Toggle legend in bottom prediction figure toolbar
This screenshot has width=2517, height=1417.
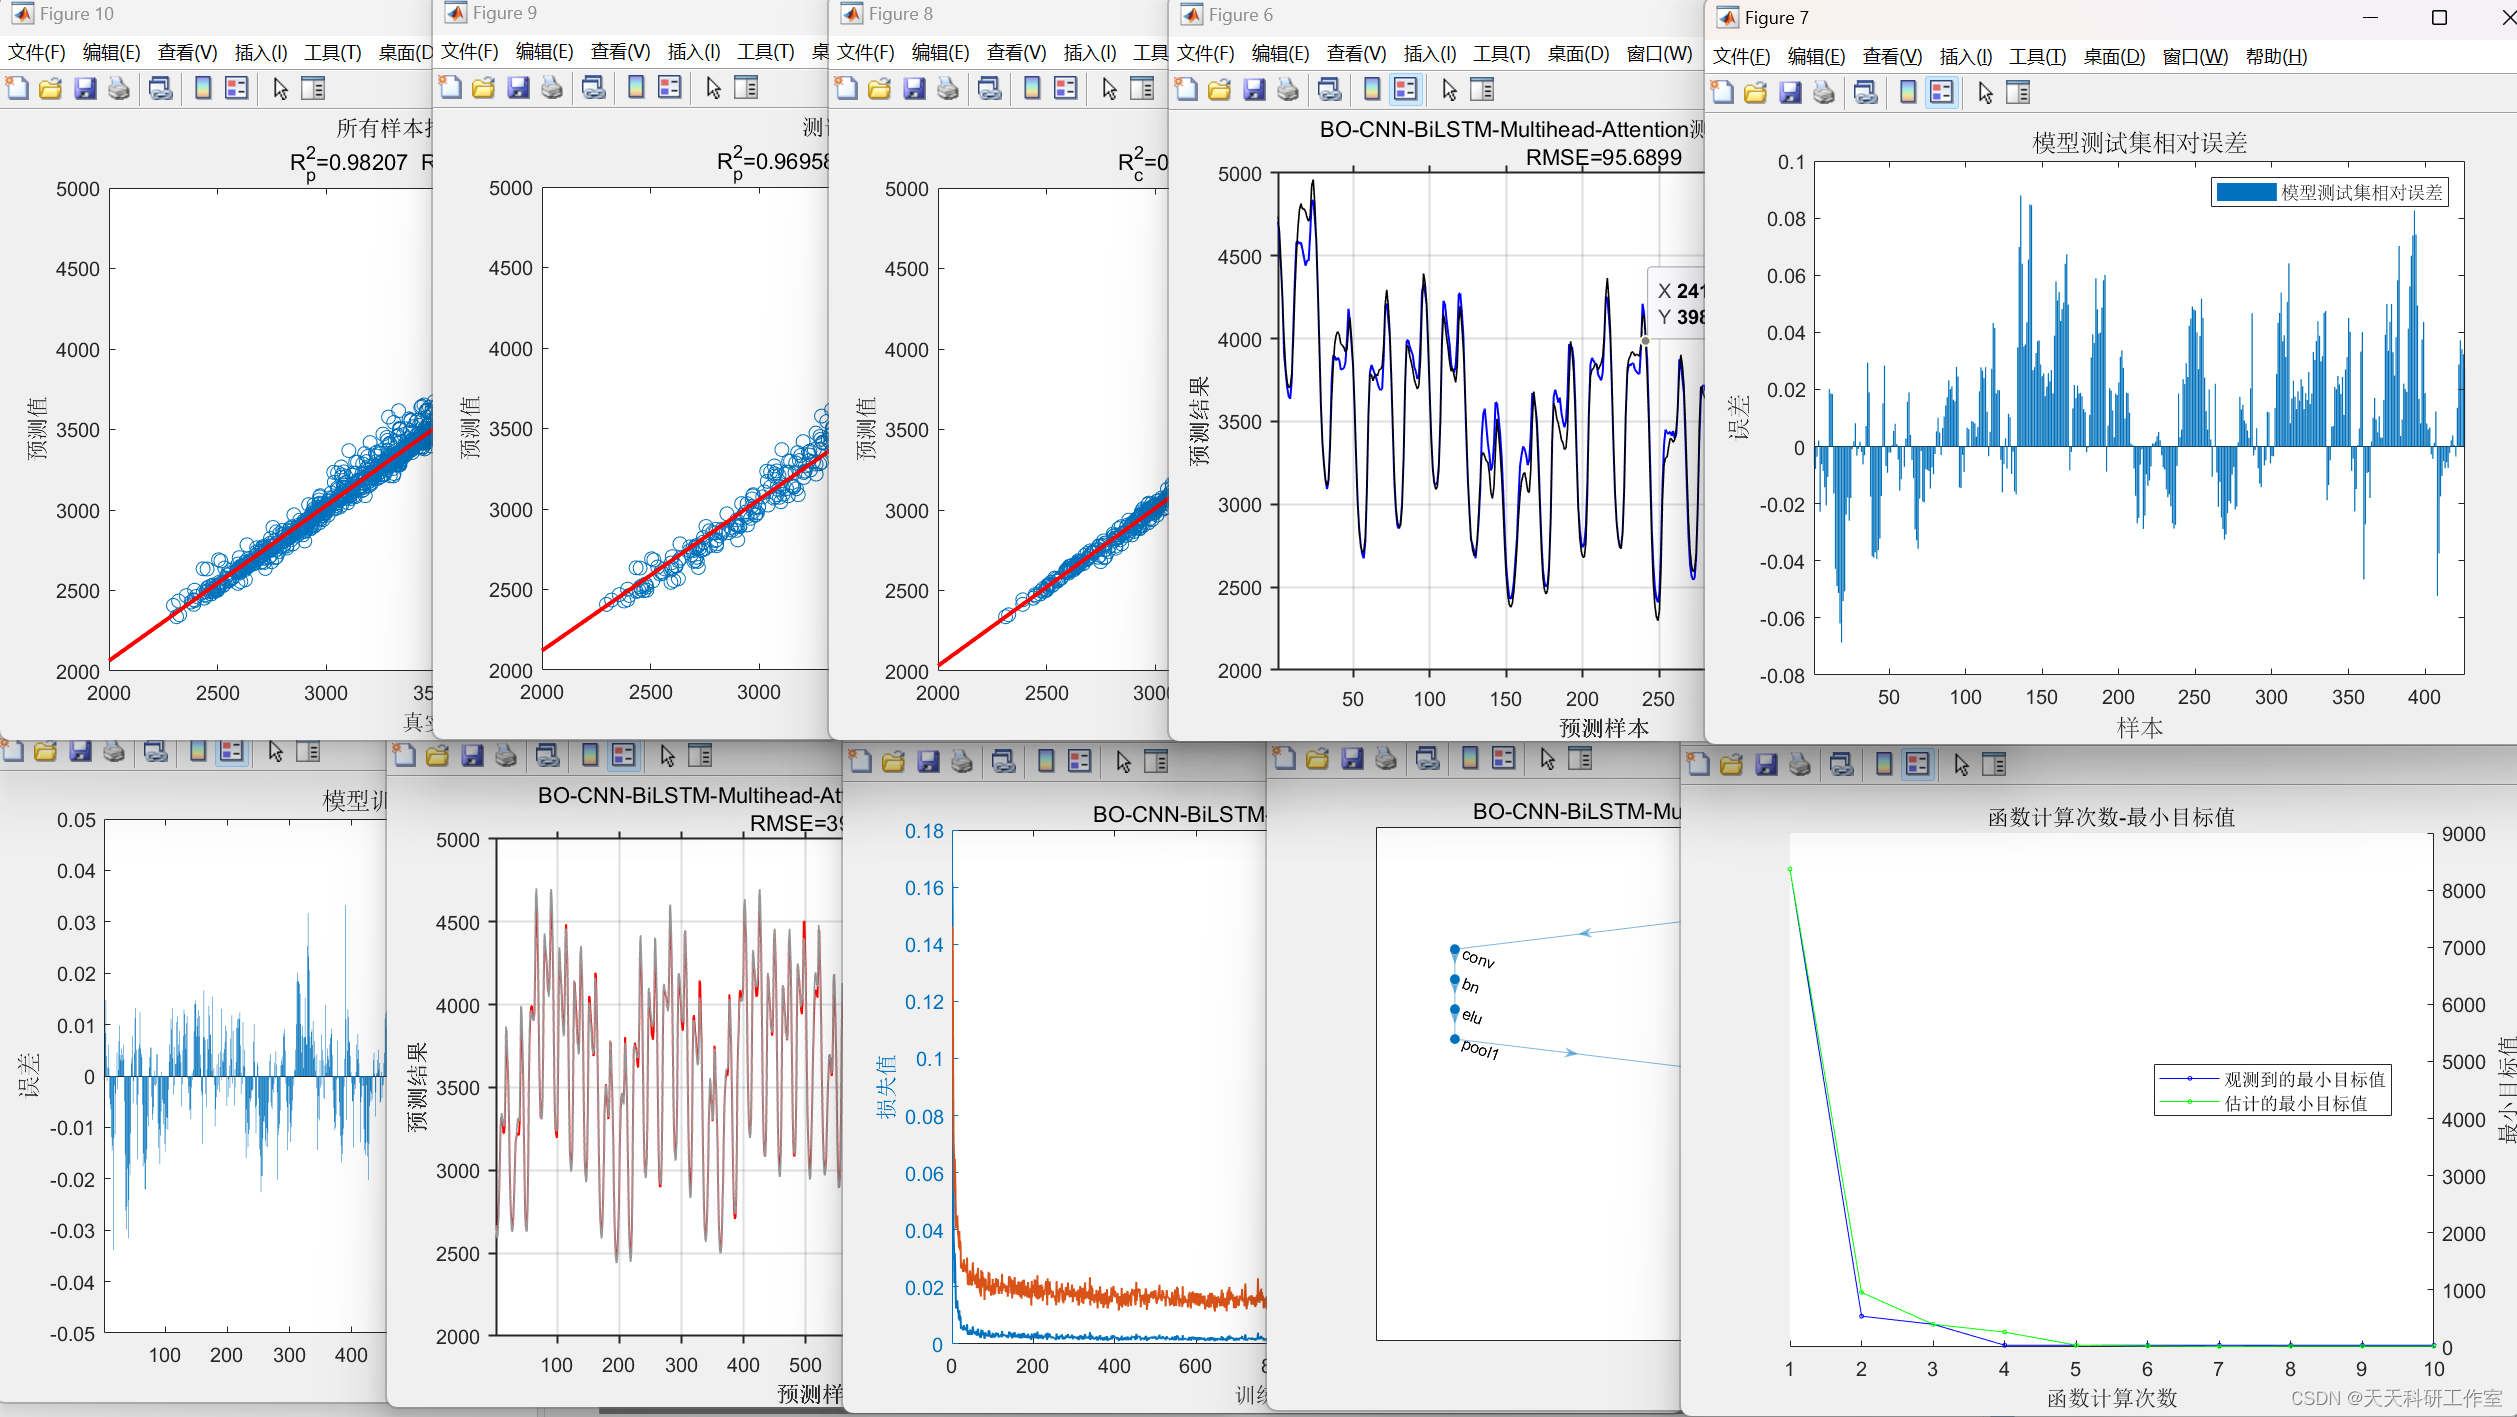click(623, 755)
